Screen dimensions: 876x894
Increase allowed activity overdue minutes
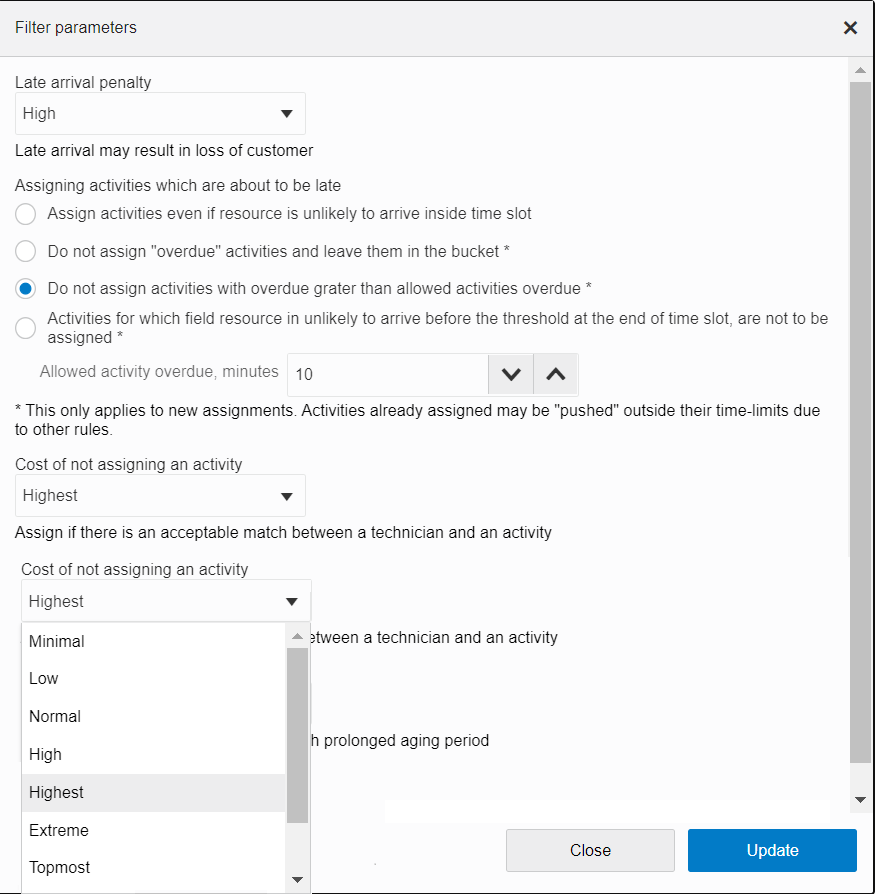[x=556, y=375]
